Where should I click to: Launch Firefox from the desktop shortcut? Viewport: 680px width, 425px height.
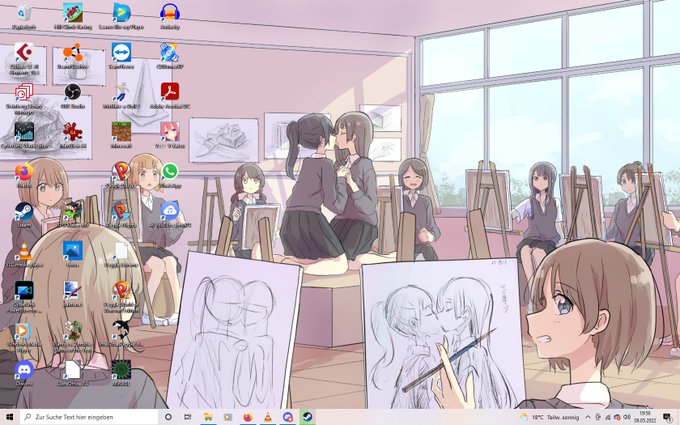point(24,175)
